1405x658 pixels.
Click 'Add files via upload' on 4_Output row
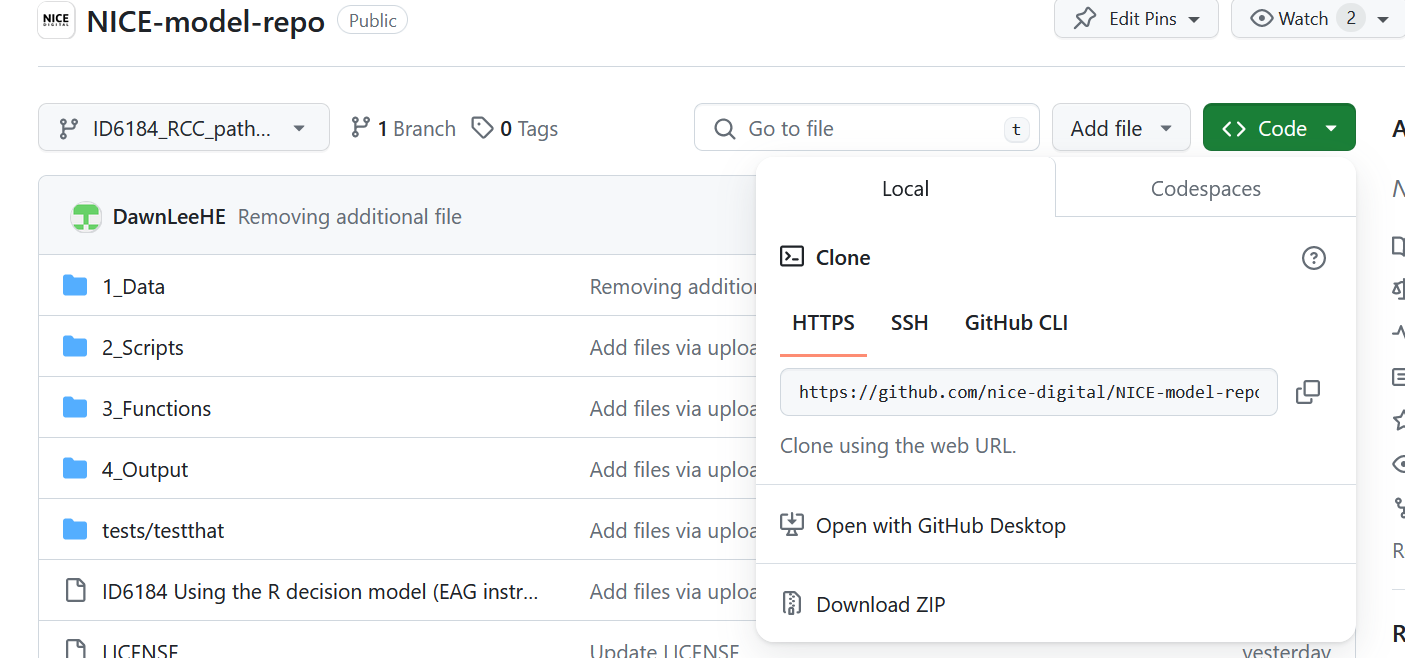pos(673,470)
